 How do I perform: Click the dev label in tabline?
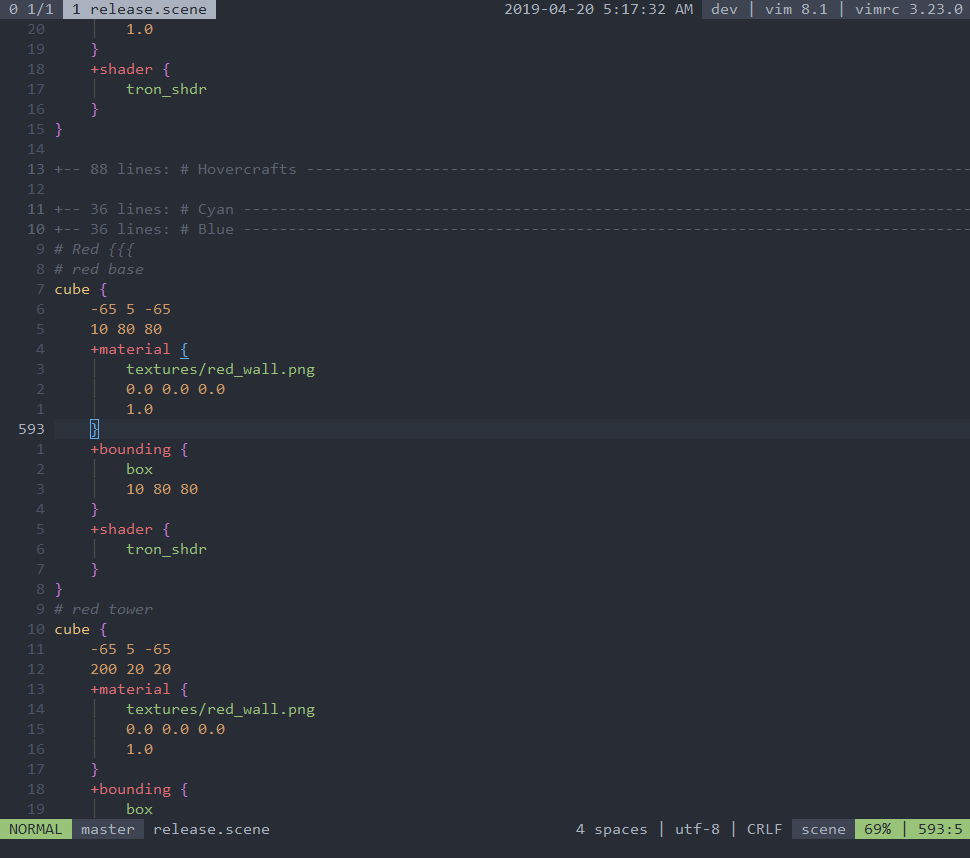tap(724, 9)
